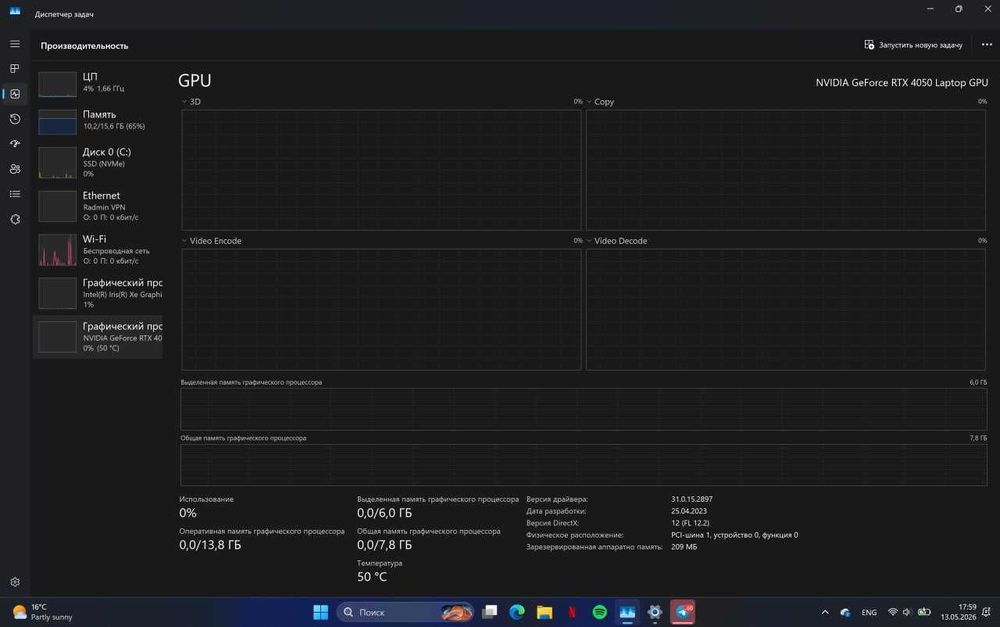Viewport: 1000px width, 627px height.
Task: Open the App history page icon
Action: pyautogui.click(x=15, y=119)
